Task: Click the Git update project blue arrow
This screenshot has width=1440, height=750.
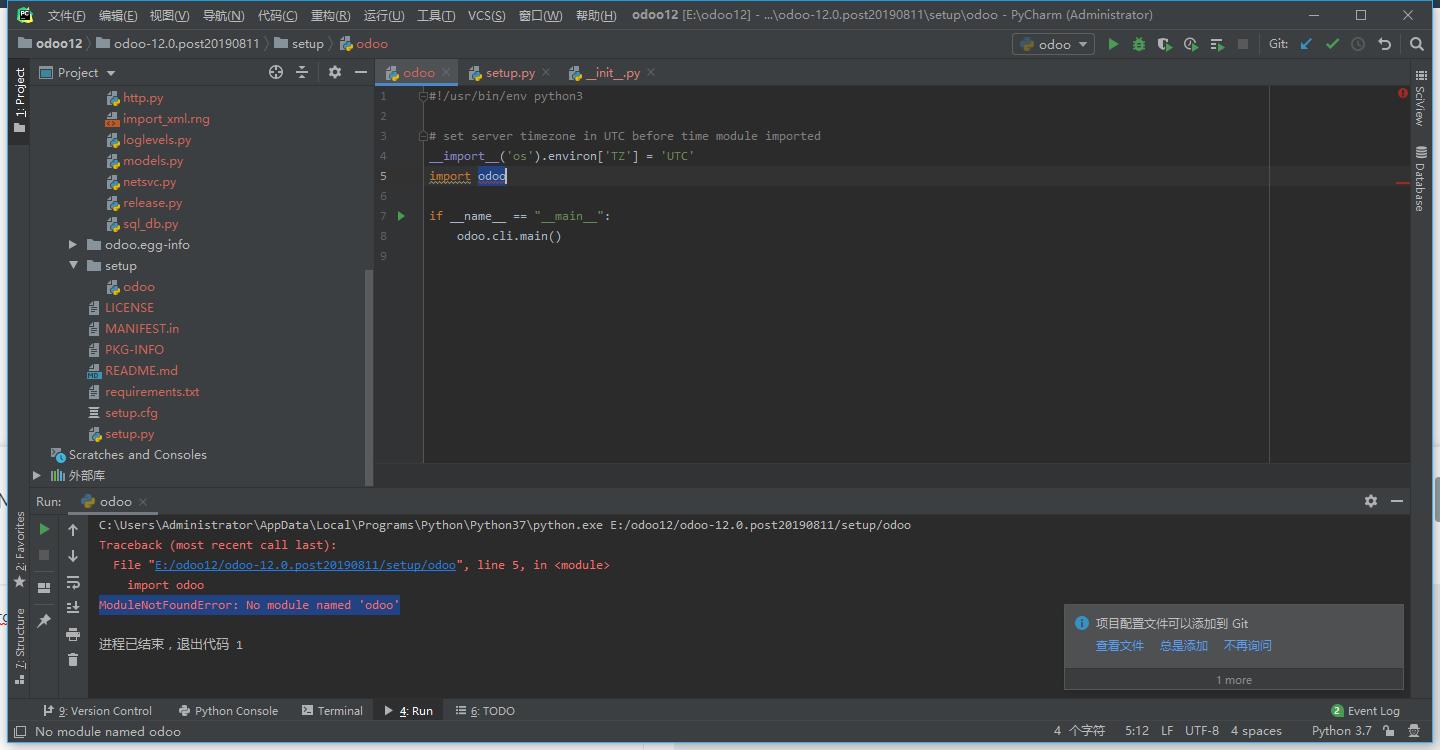Action: click(1306, 44)
